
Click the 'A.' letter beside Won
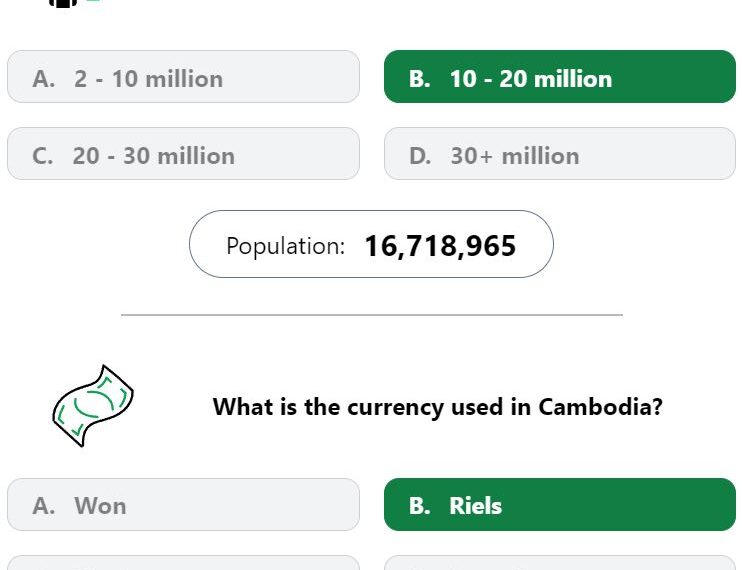coord(44,505)
